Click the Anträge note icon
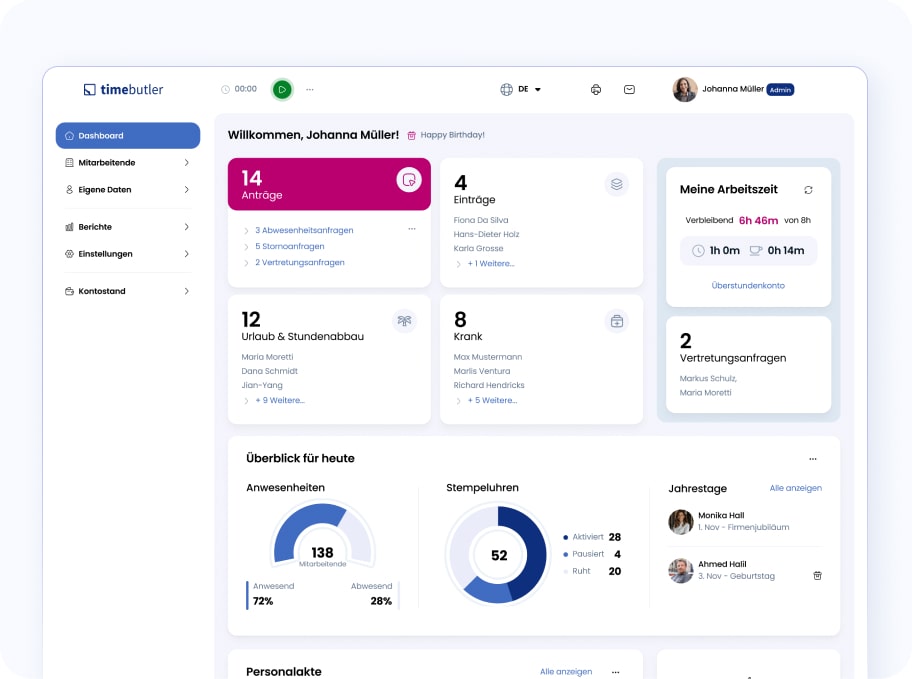Image resolution: width=912 pixels, height=679 pixels. click(408, 179)
